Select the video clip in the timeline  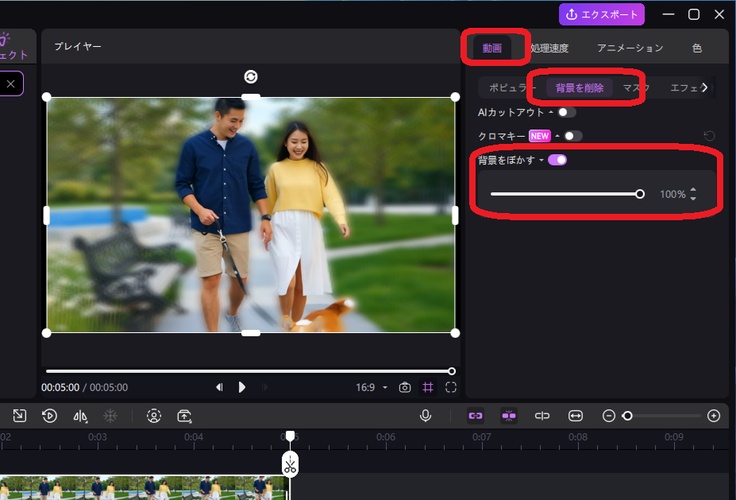(x=144, y=488)
